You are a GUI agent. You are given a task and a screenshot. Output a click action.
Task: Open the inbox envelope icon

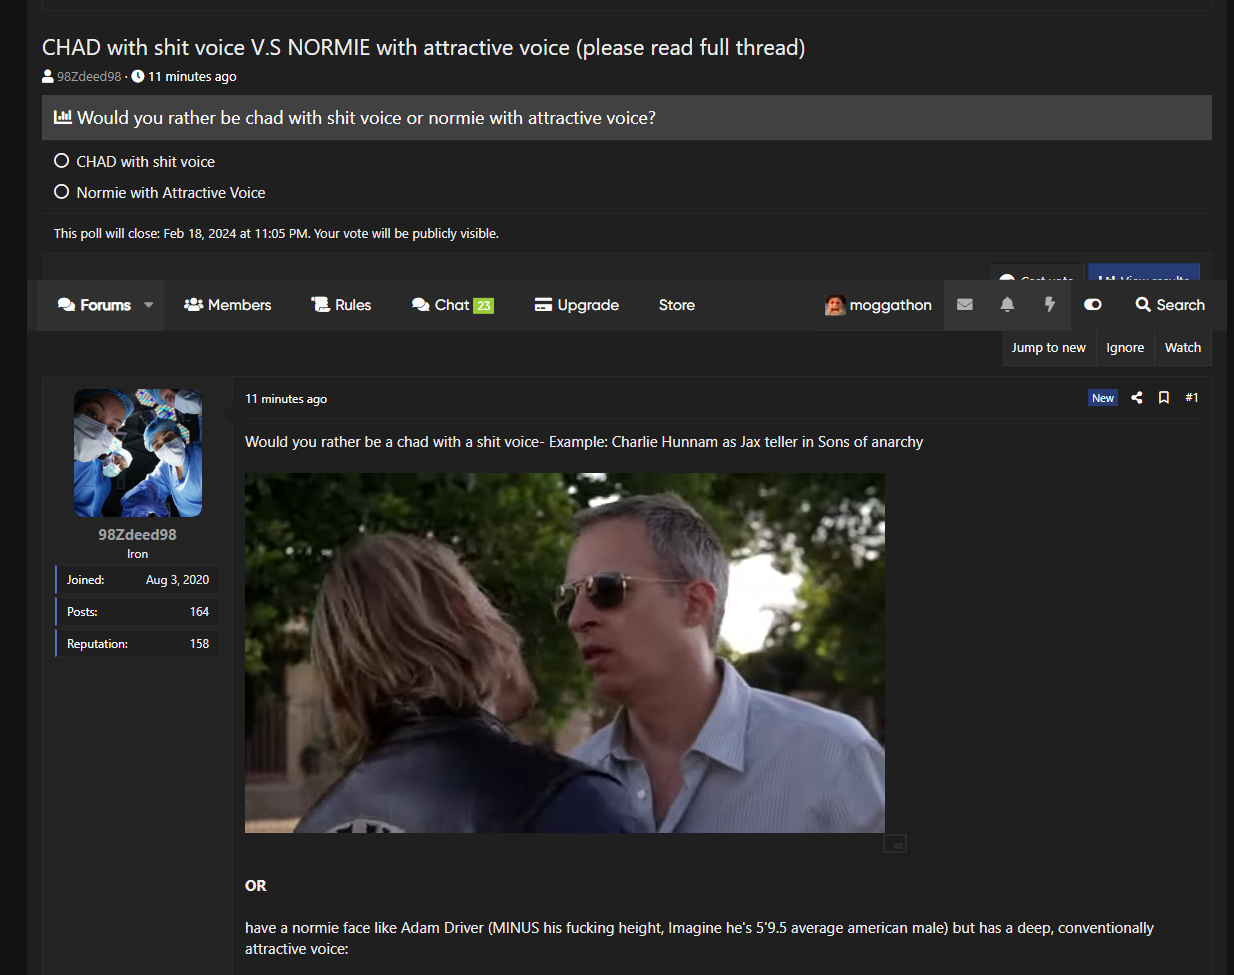coord(965,305)
